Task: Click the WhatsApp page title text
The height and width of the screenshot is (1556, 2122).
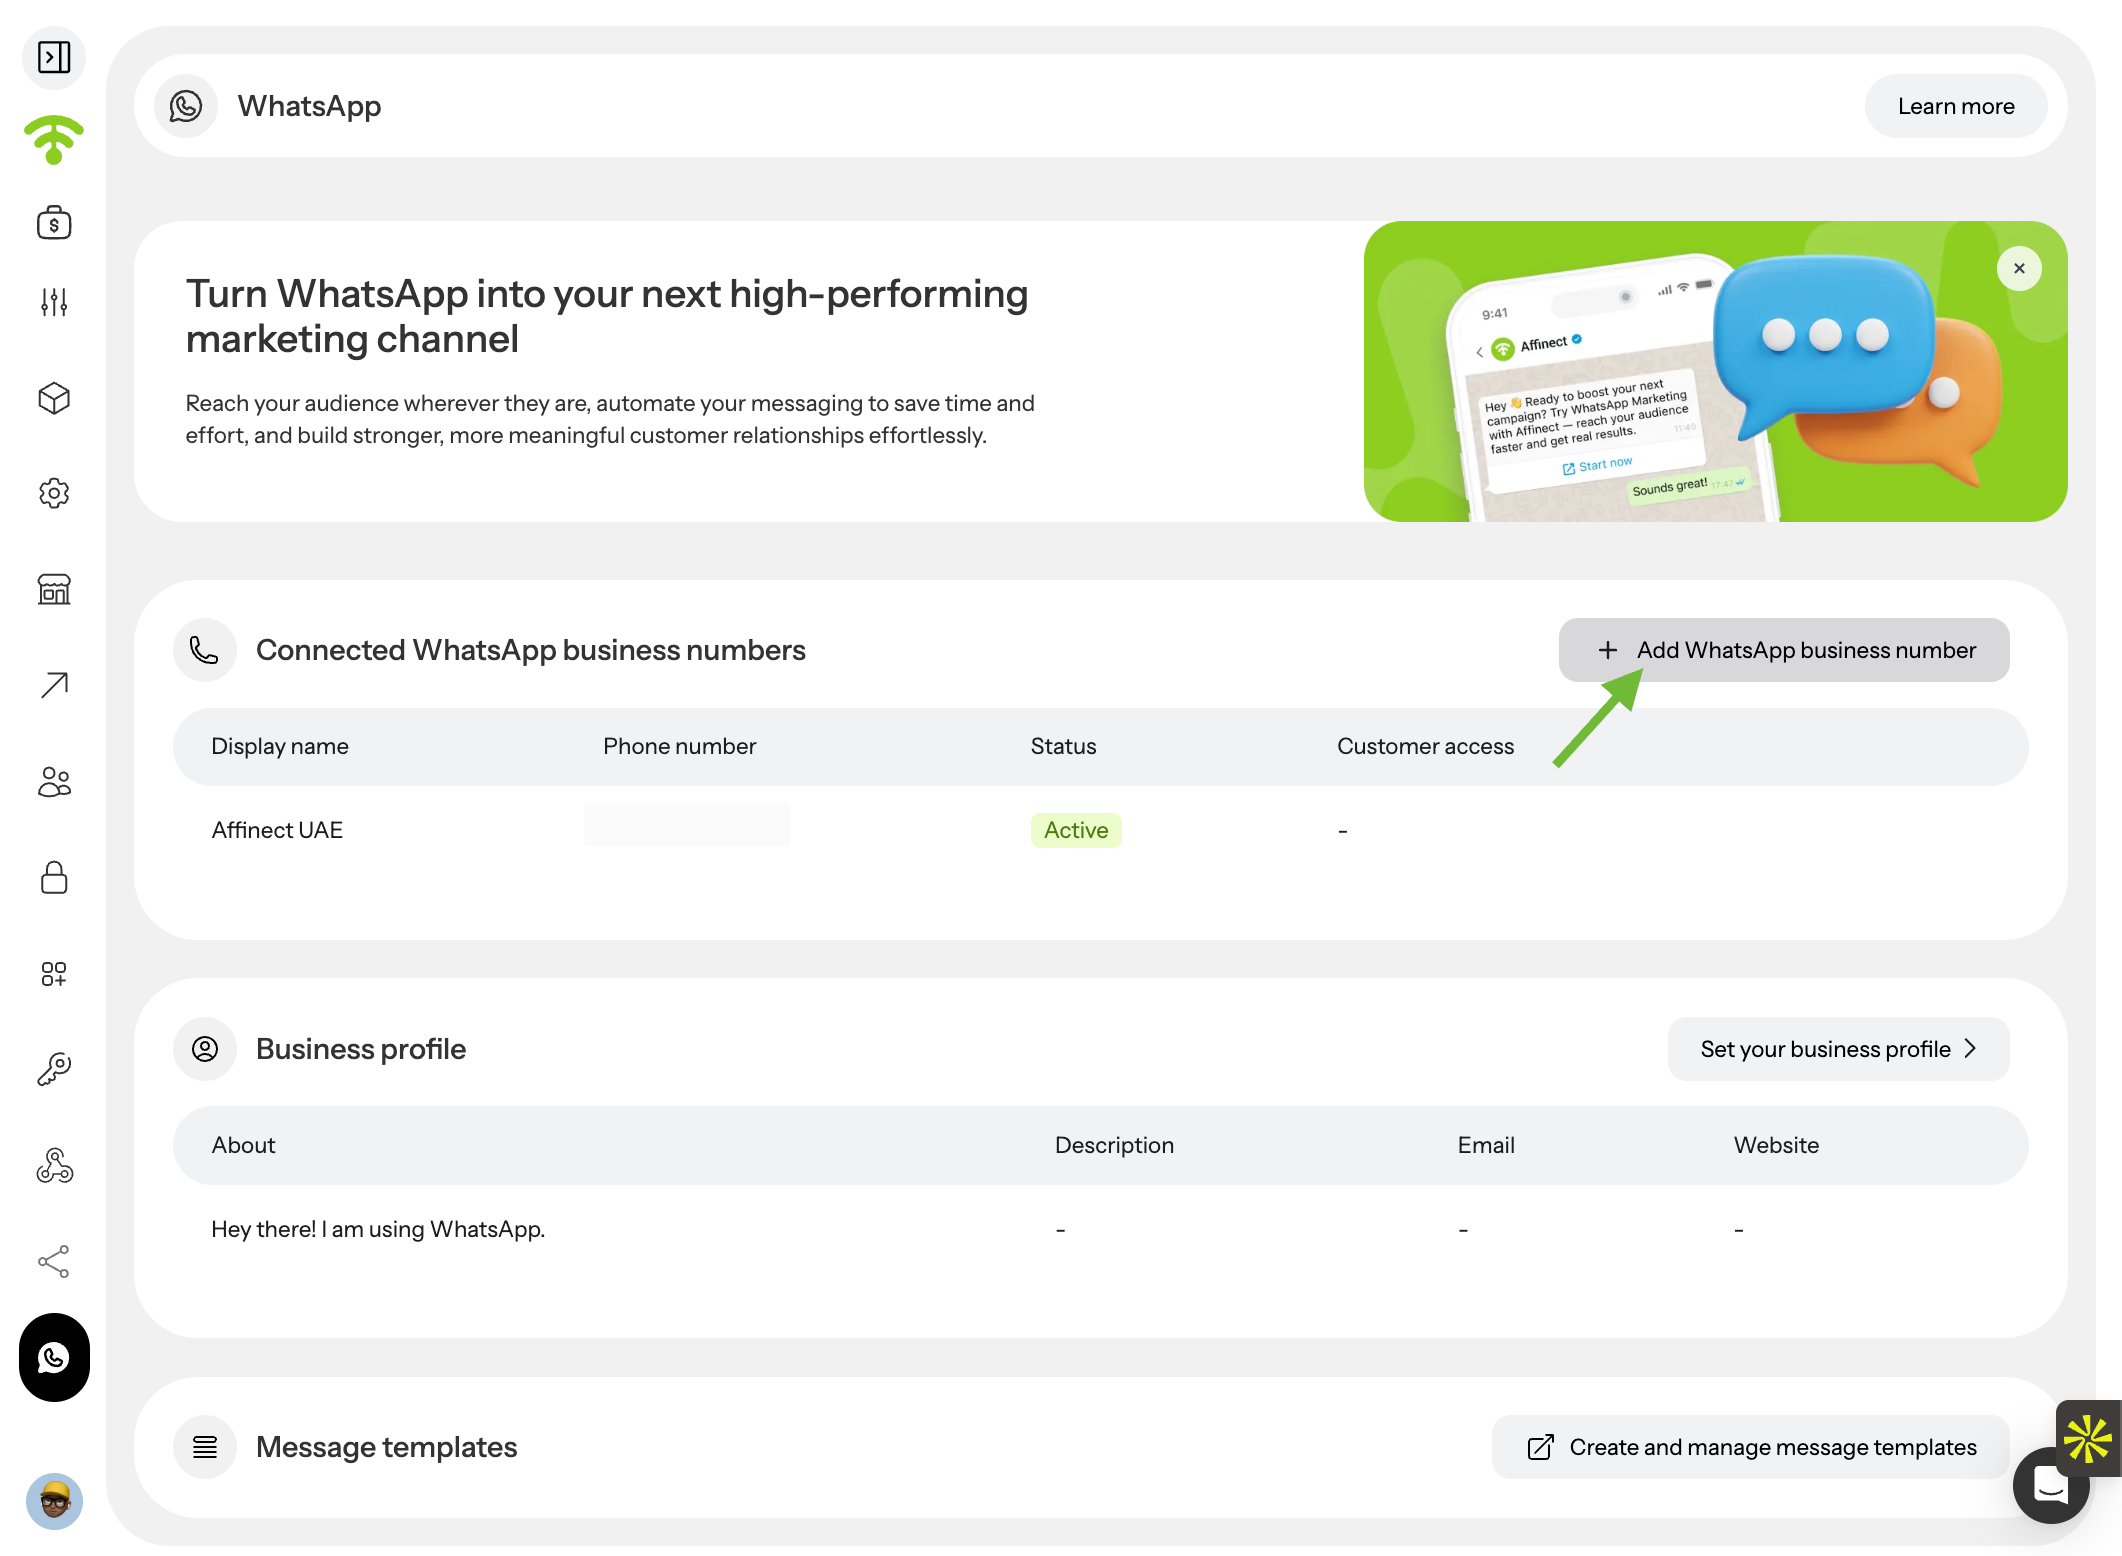Action: tap(309, 106)
